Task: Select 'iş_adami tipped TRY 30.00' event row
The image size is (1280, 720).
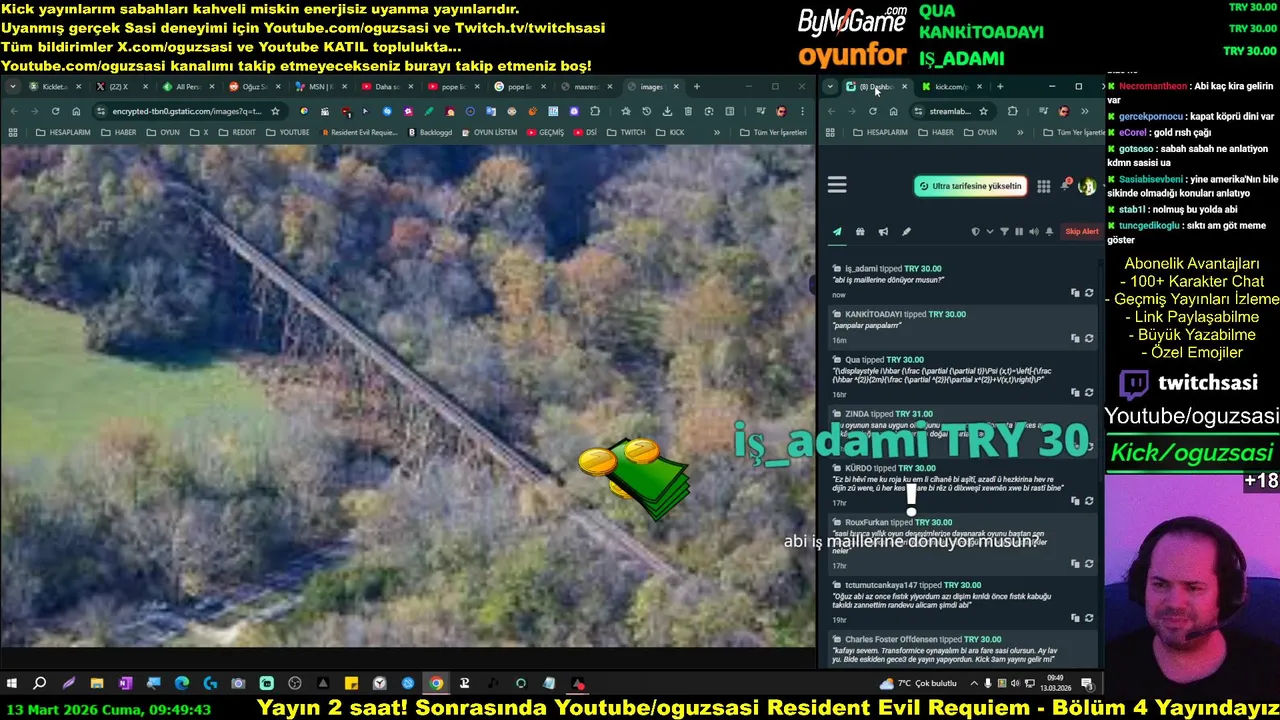Action: click(x=964, y=281)
